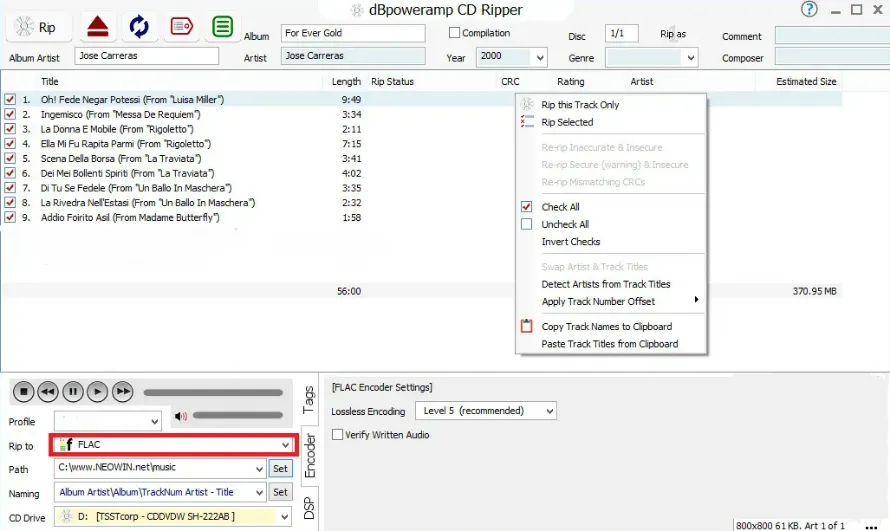Uncheck track 3 La Donna E Mobile

tap(10, 129)
